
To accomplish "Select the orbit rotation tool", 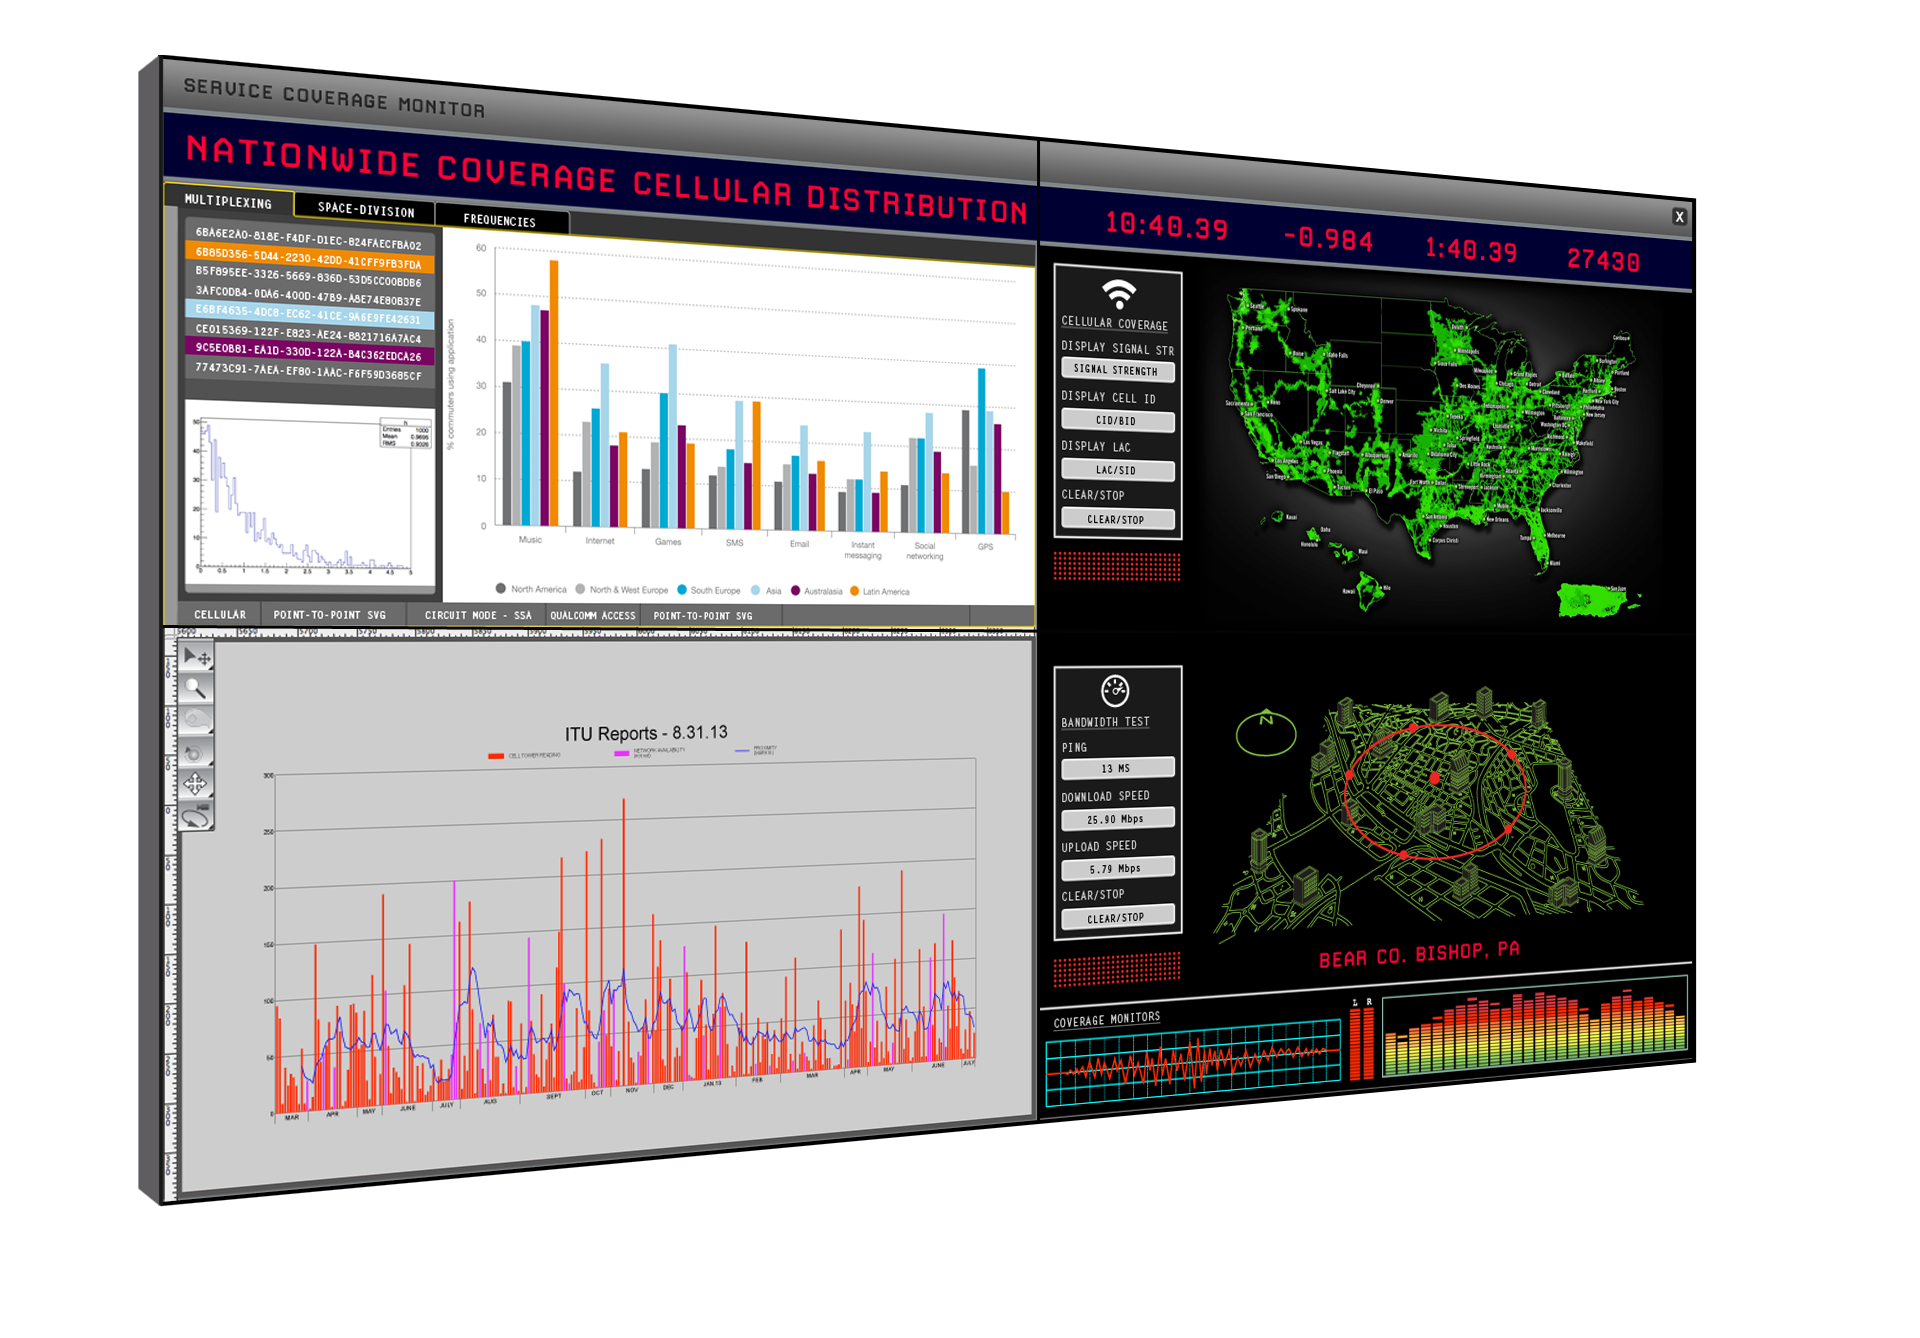I will (196, 816).
